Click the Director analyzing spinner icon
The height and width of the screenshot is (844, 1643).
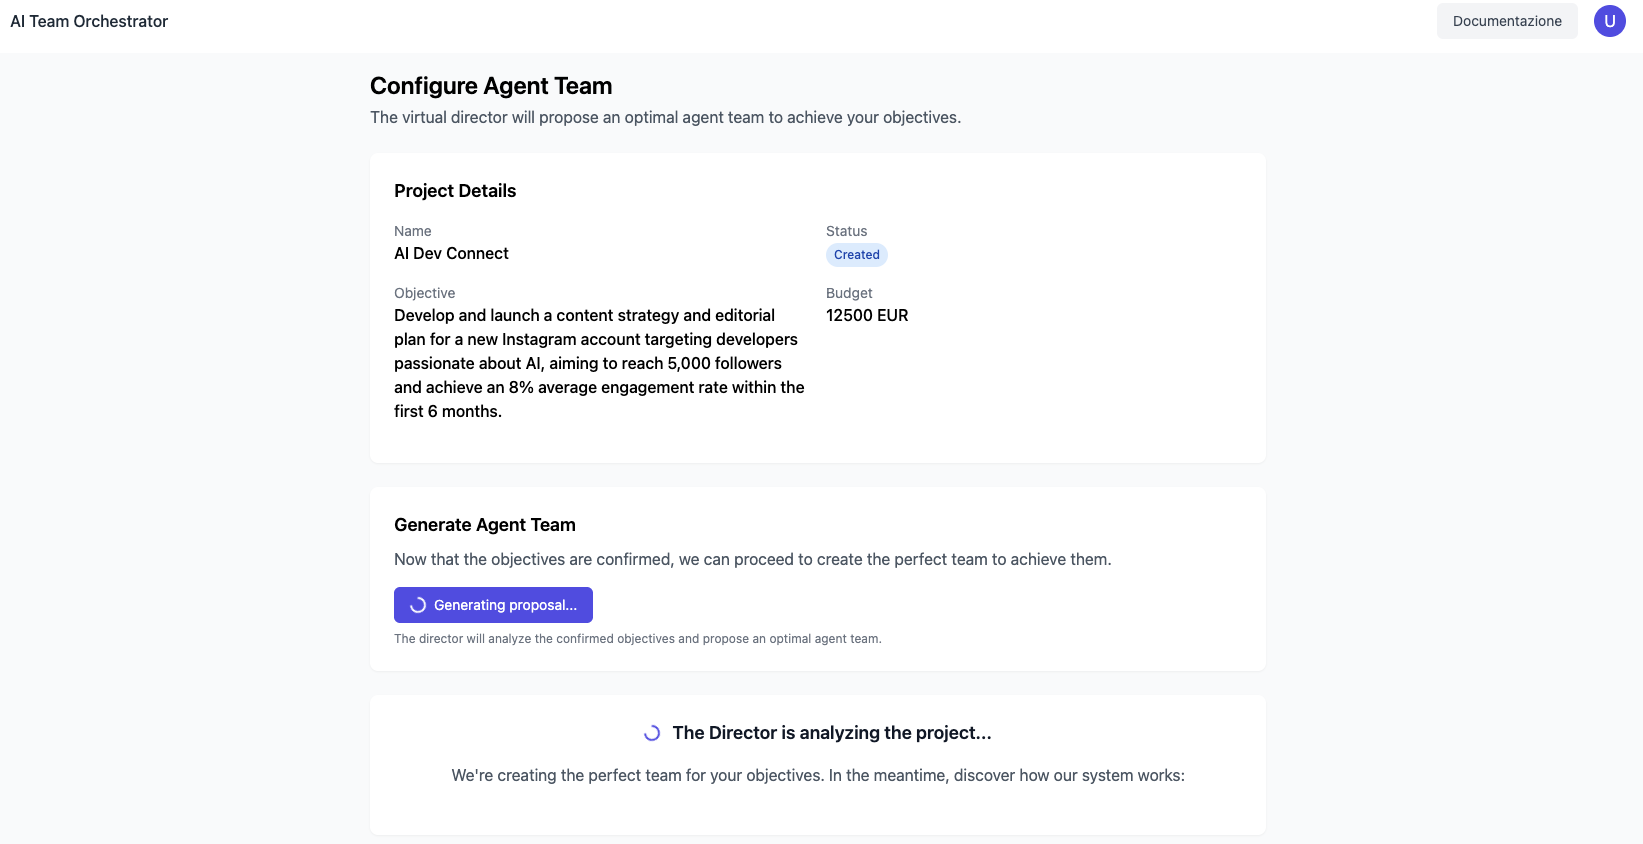652,733
